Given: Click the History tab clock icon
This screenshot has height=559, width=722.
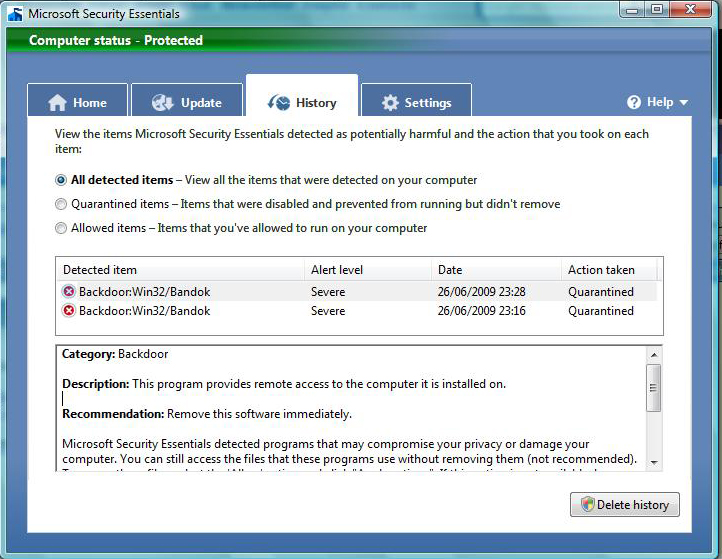Looking at the screenshot, I should click(x=279, y=103).
